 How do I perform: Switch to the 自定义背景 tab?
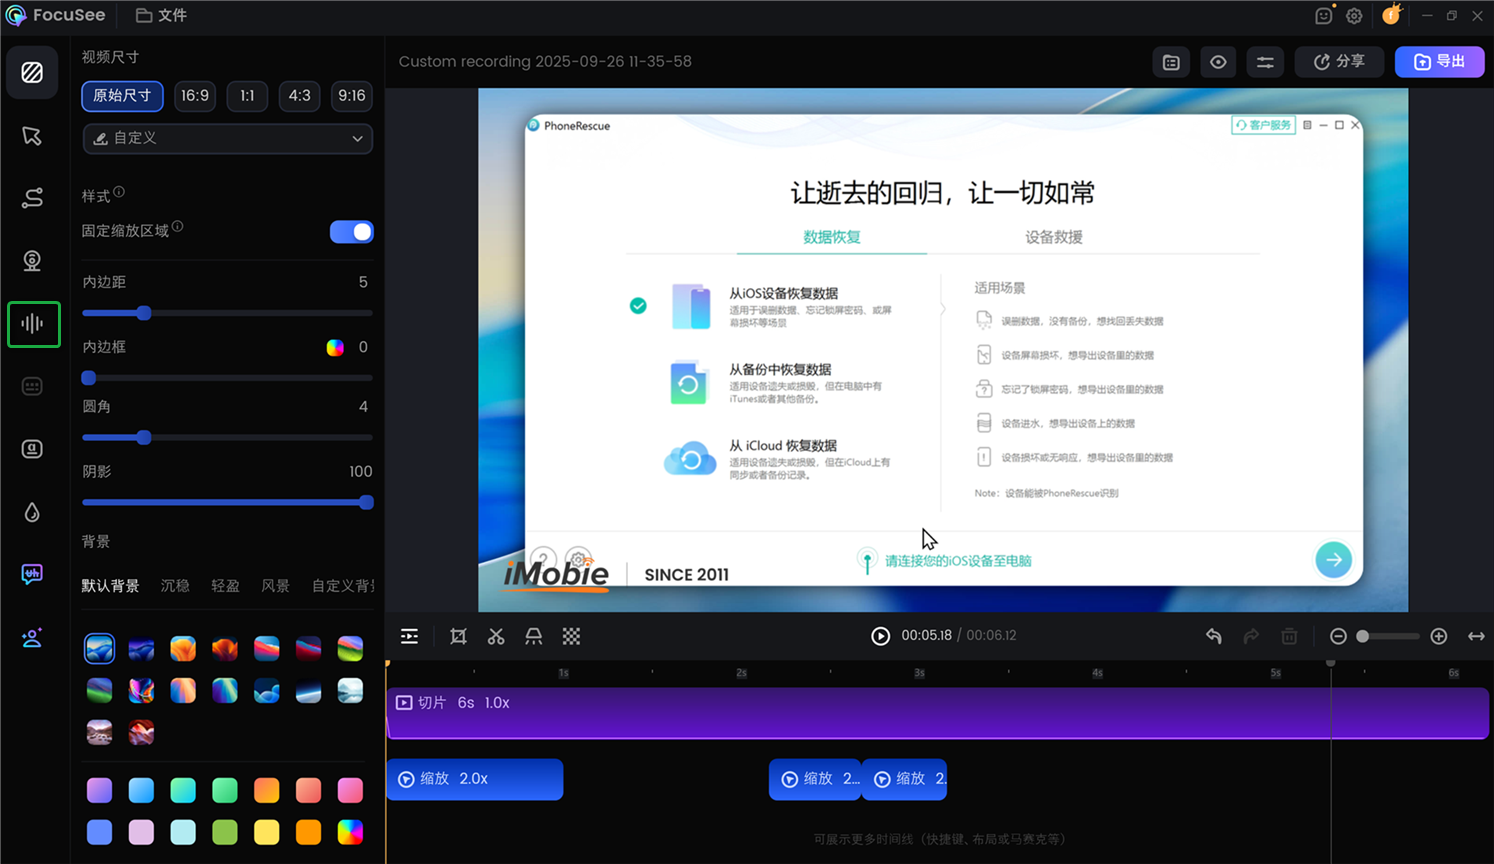click(x=343, y=586)
